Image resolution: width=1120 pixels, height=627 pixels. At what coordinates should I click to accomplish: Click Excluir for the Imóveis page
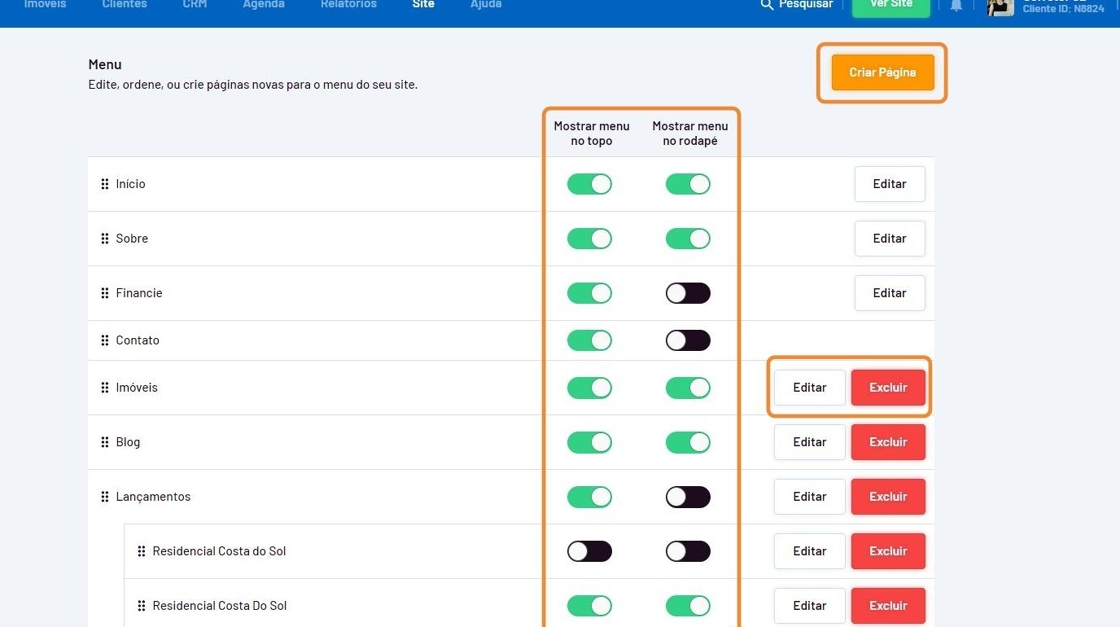887,388
